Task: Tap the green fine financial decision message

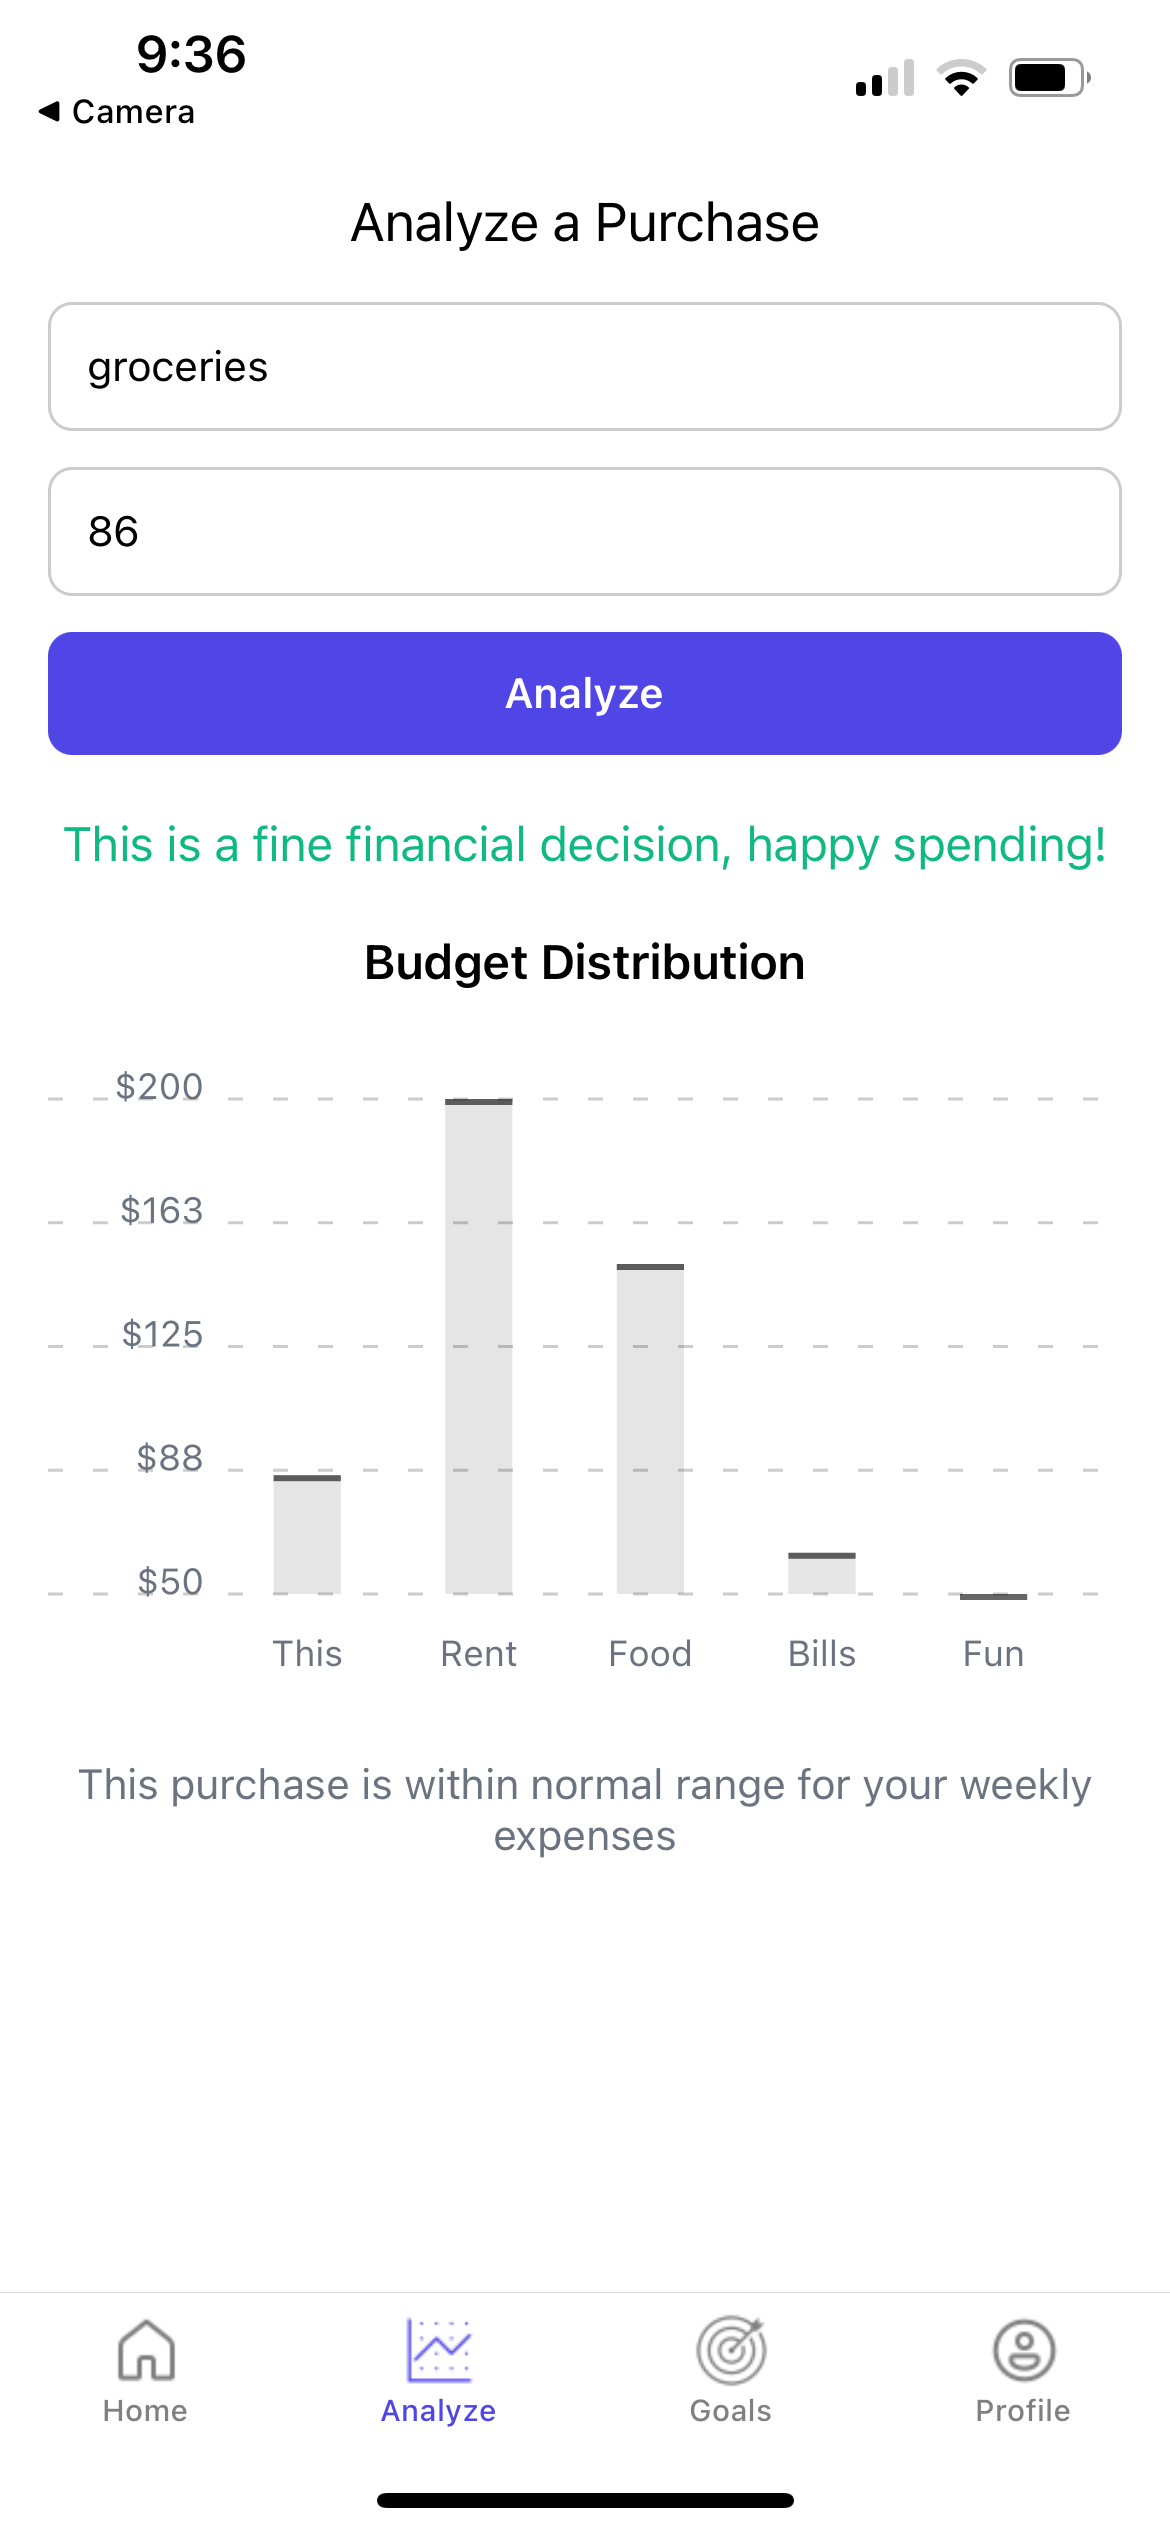Action: (x=585, y=846)
